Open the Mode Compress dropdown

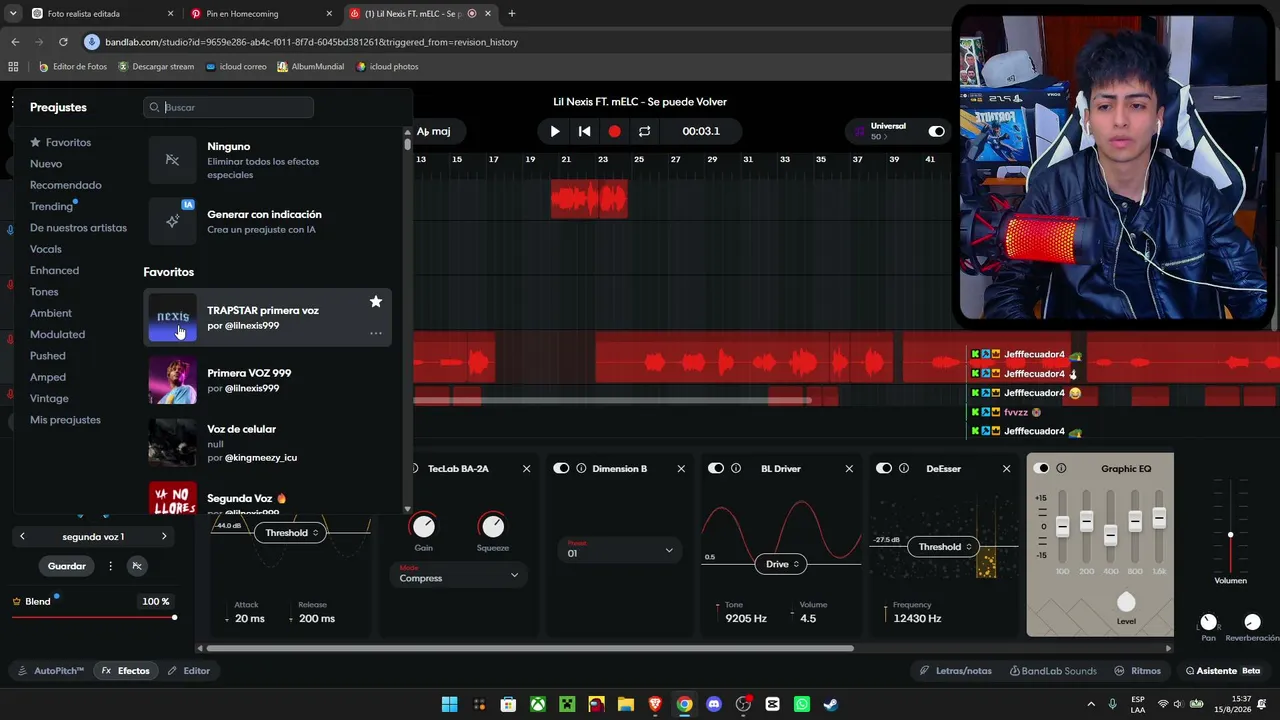459,575
